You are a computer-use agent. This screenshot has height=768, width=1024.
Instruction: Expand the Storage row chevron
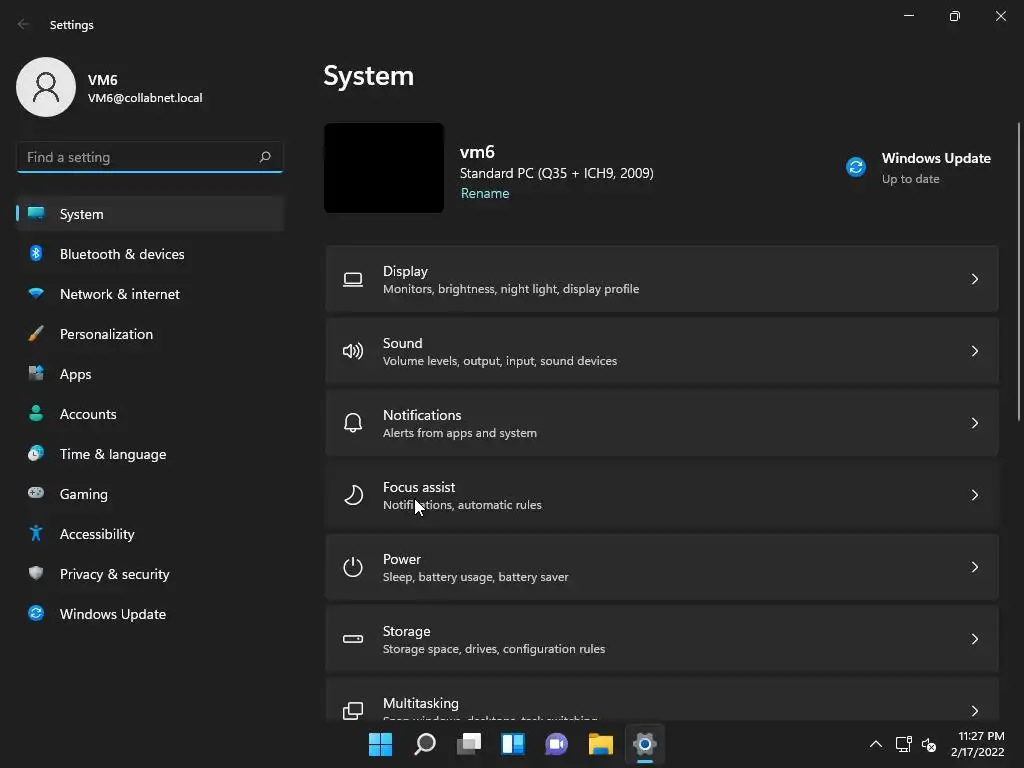[974, 639]
